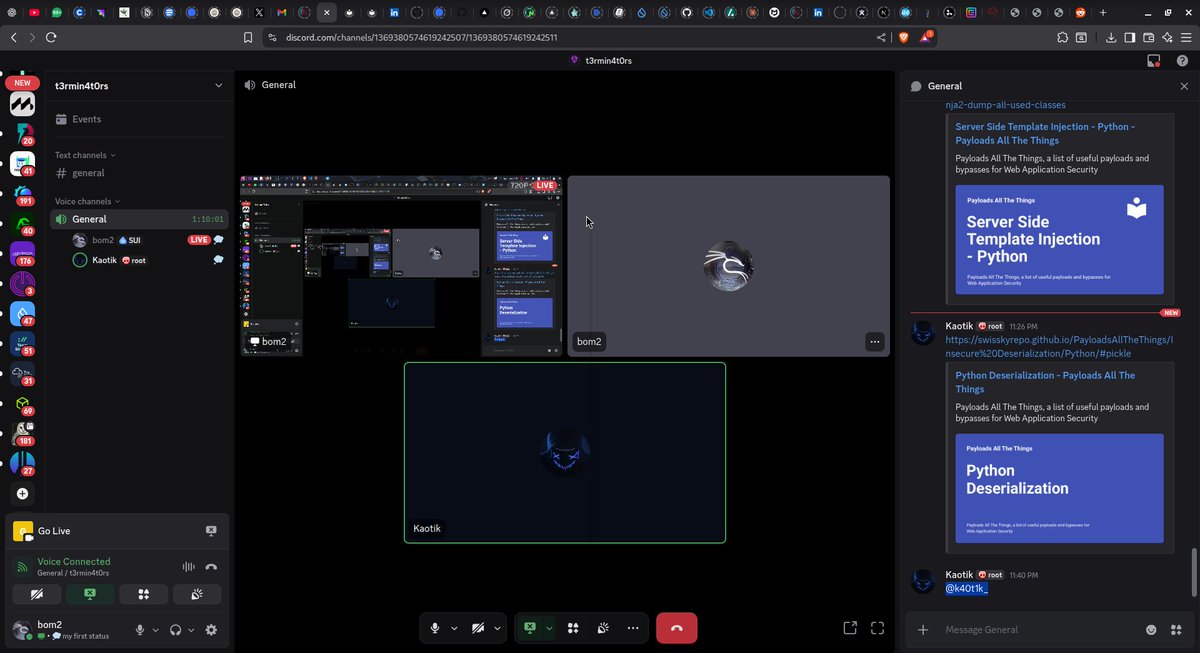Deafen with headphones icon in user panel

click(x=176, y=630)
